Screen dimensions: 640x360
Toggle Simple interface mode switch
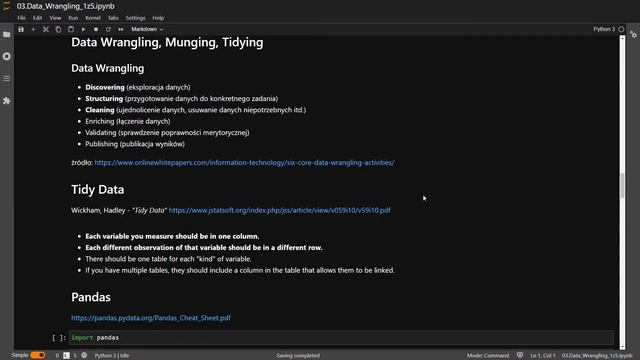pos(38,355)
